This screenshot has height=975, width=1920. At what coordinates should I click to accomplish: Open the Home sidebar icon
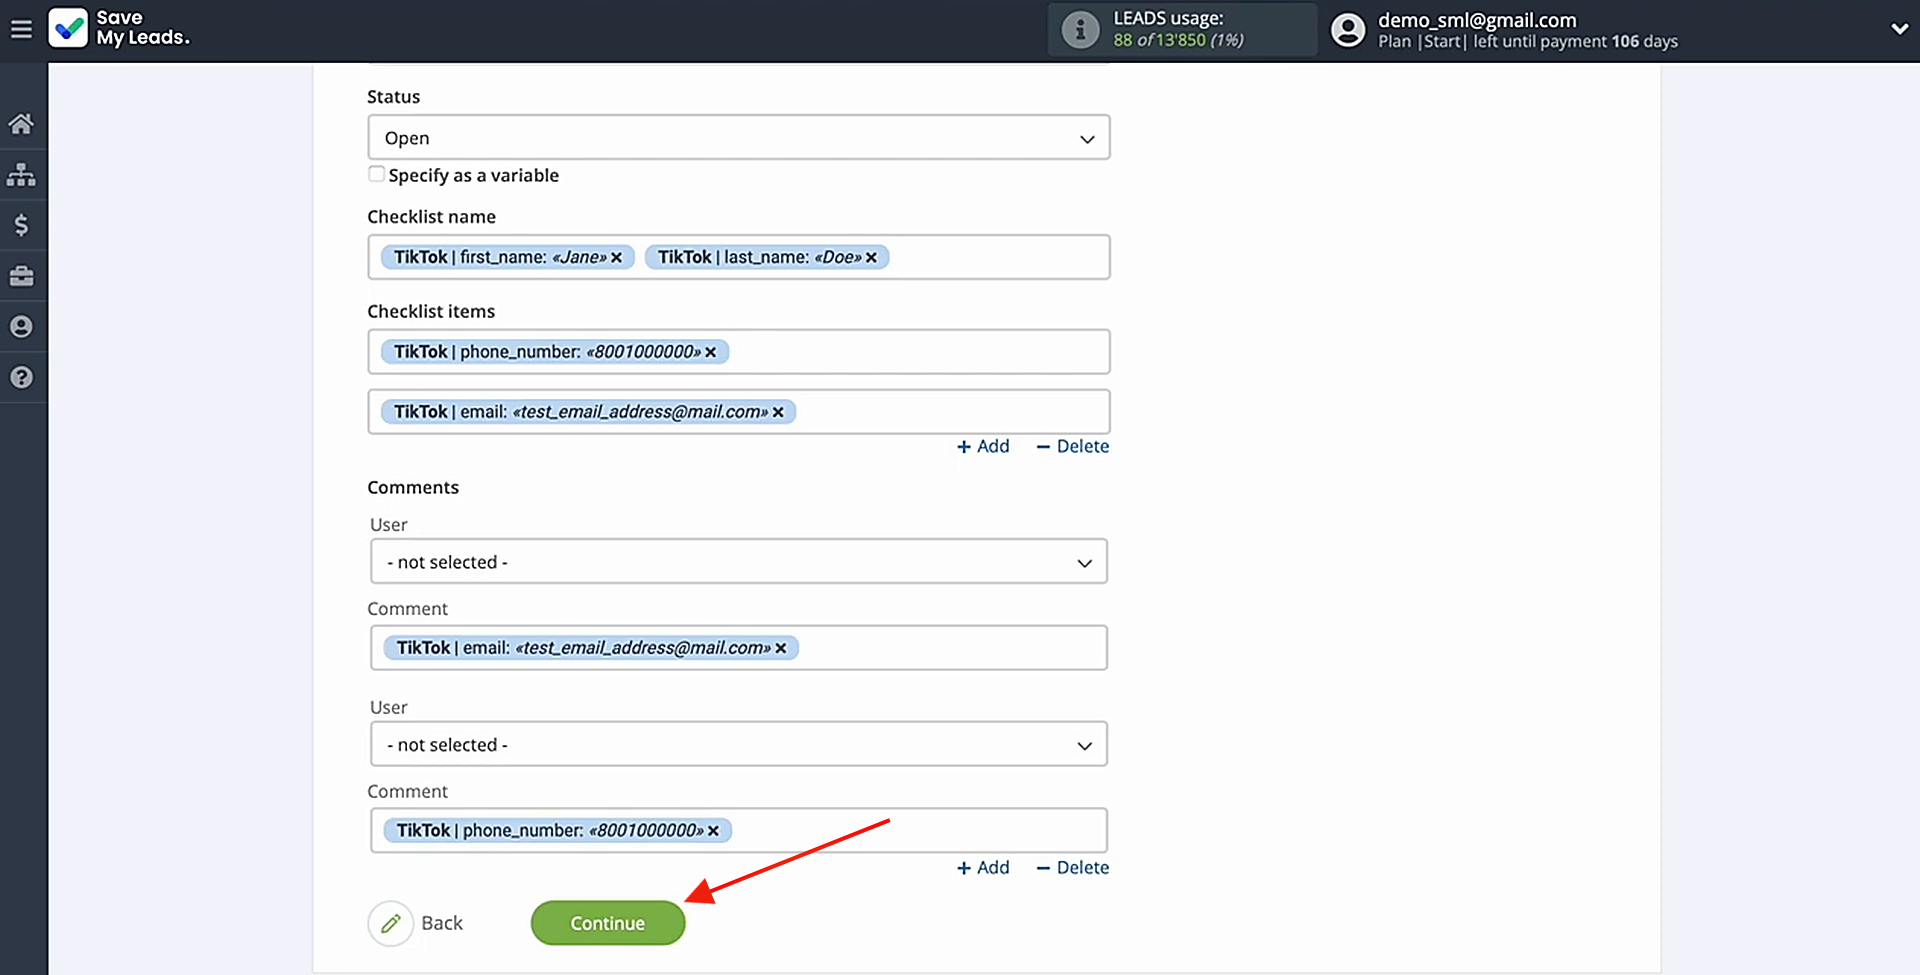coord(21,124)
